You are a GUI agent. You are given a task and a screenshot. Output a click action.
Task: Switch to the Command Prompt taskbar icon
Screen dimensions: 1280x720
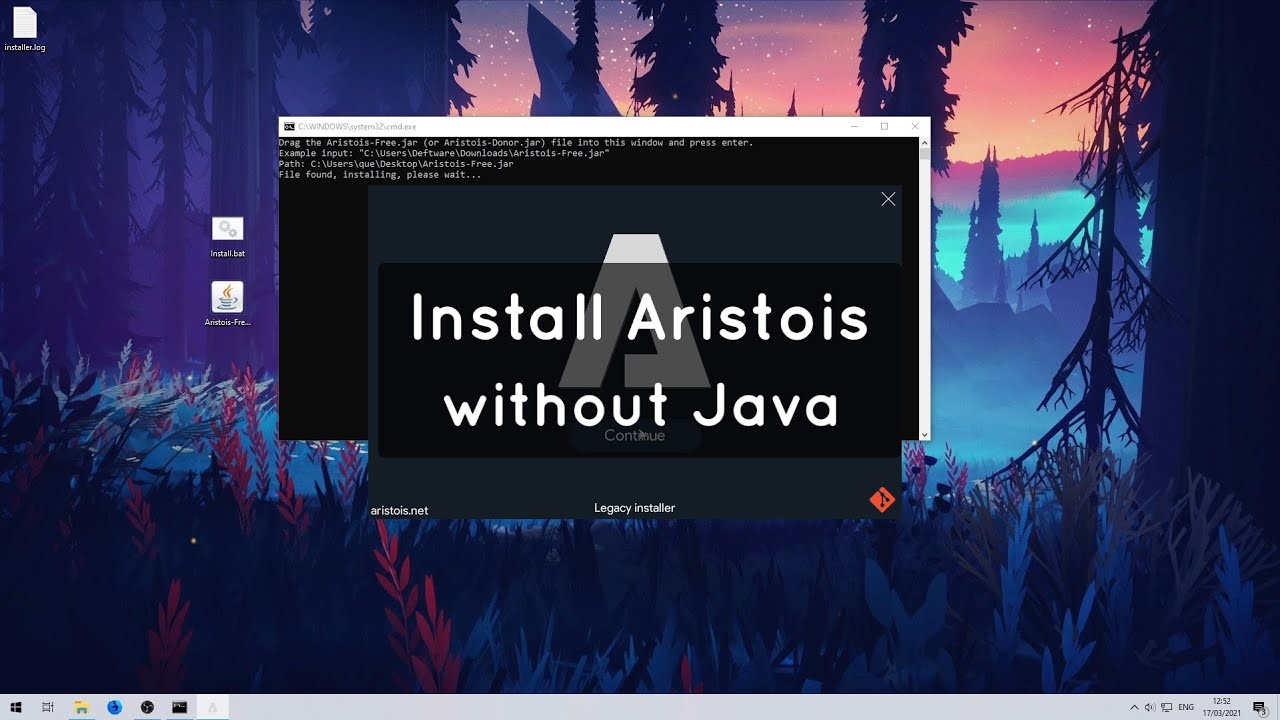point(179,707)
